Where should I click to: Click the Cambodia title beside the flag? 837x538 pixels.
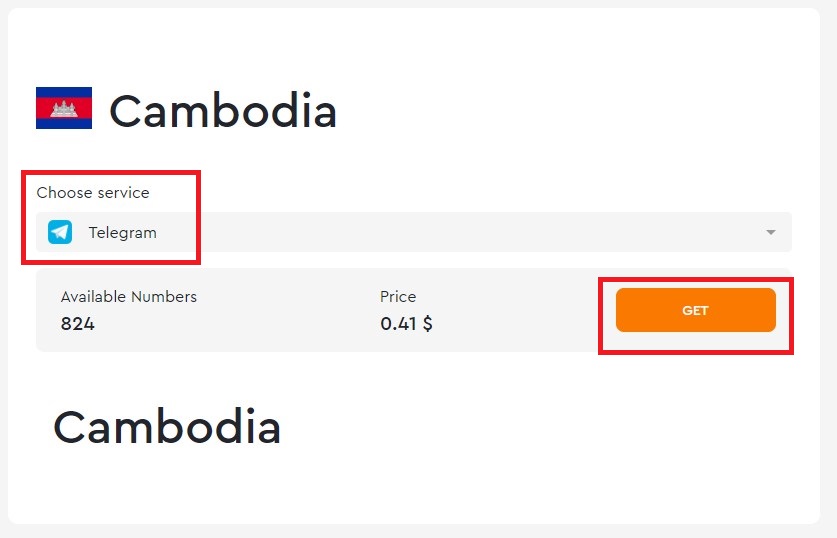coord(223,110)
